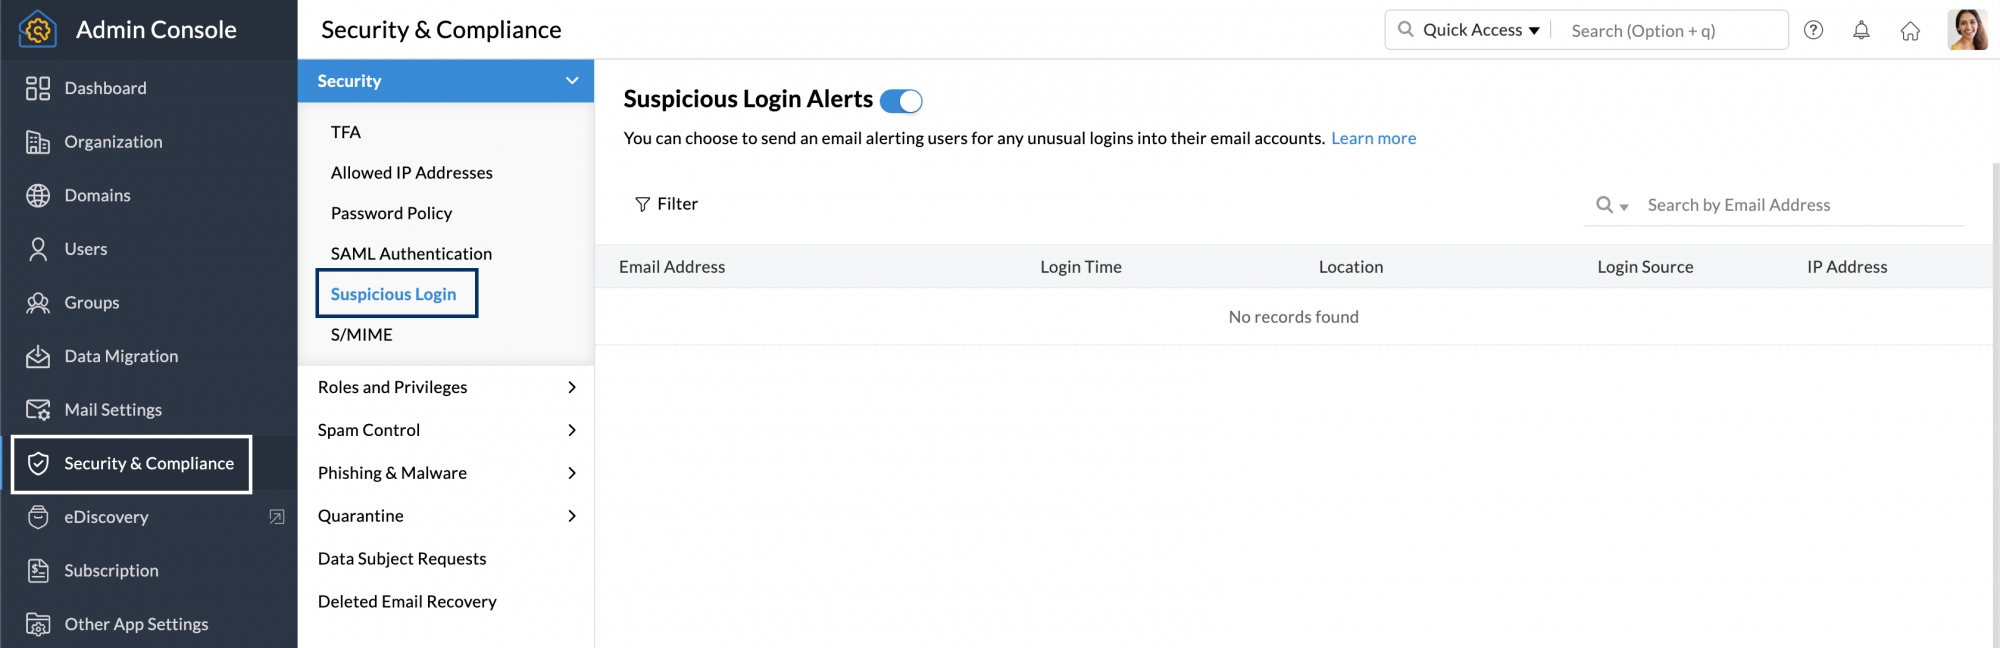Open the notifications bell icon
The image size is (2000, 648).
1861,30
